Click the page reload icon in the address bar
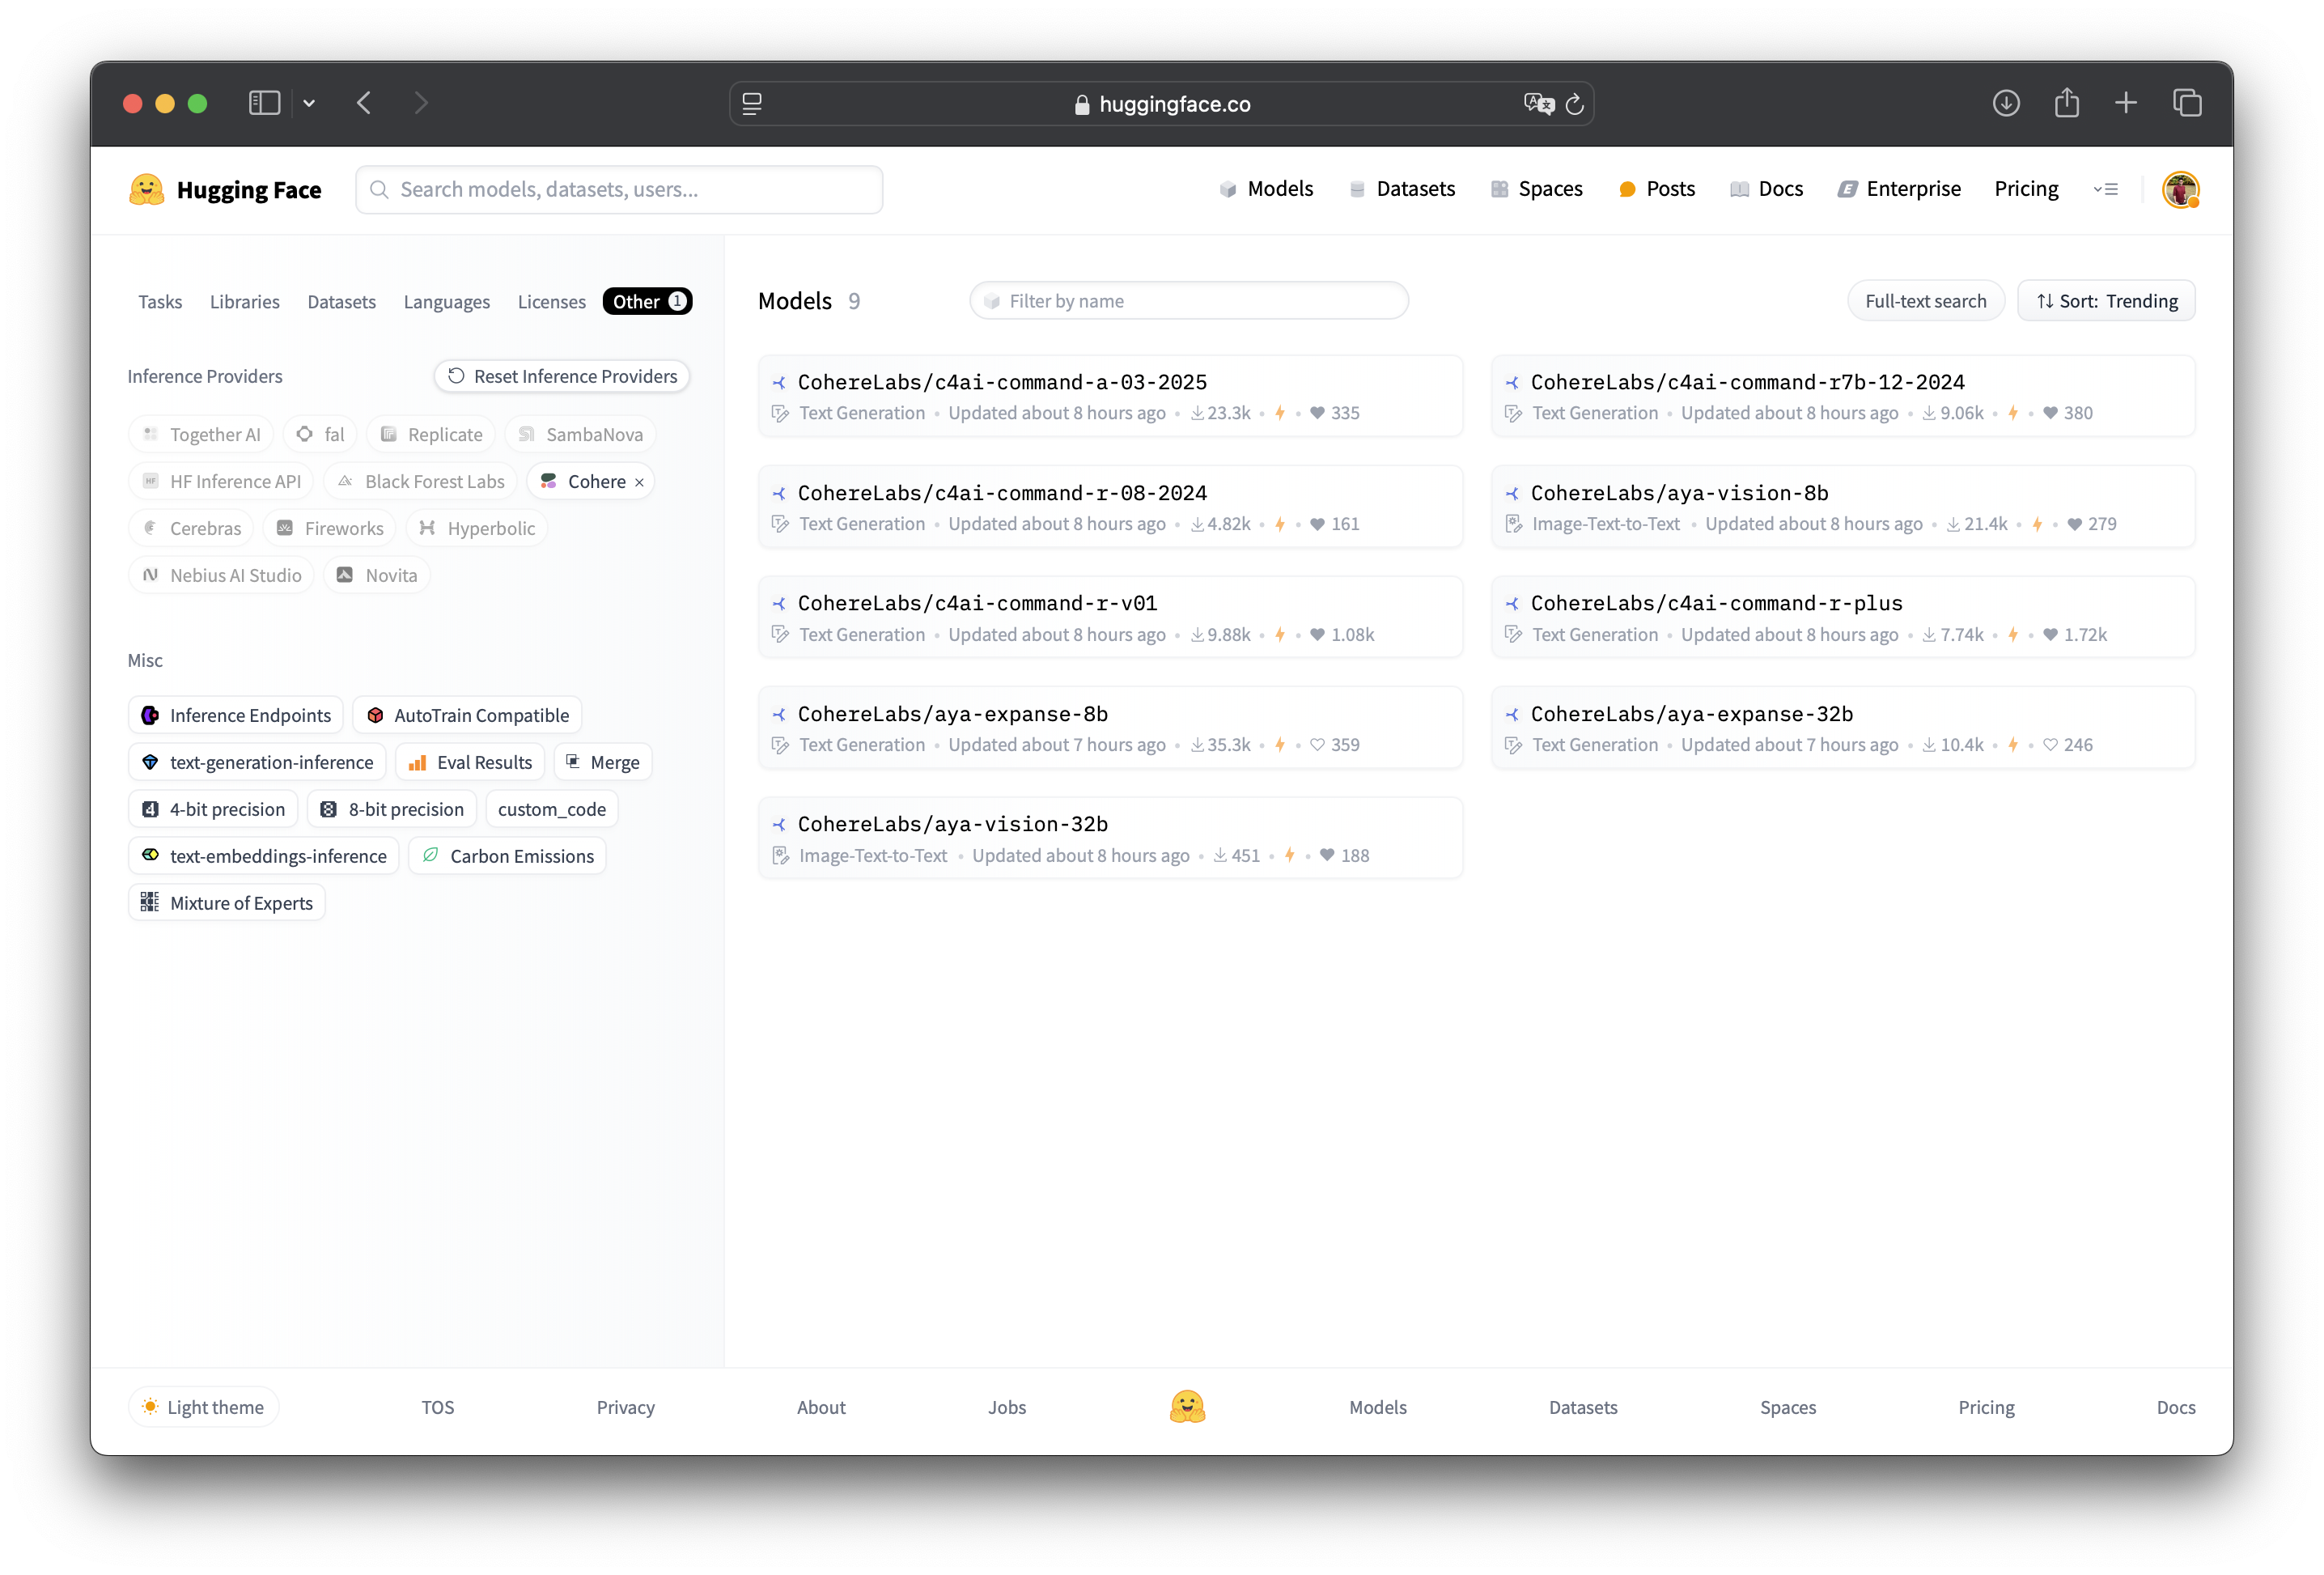The height and width of the screenshot is (1575, 2324). tap(1575, 104)
